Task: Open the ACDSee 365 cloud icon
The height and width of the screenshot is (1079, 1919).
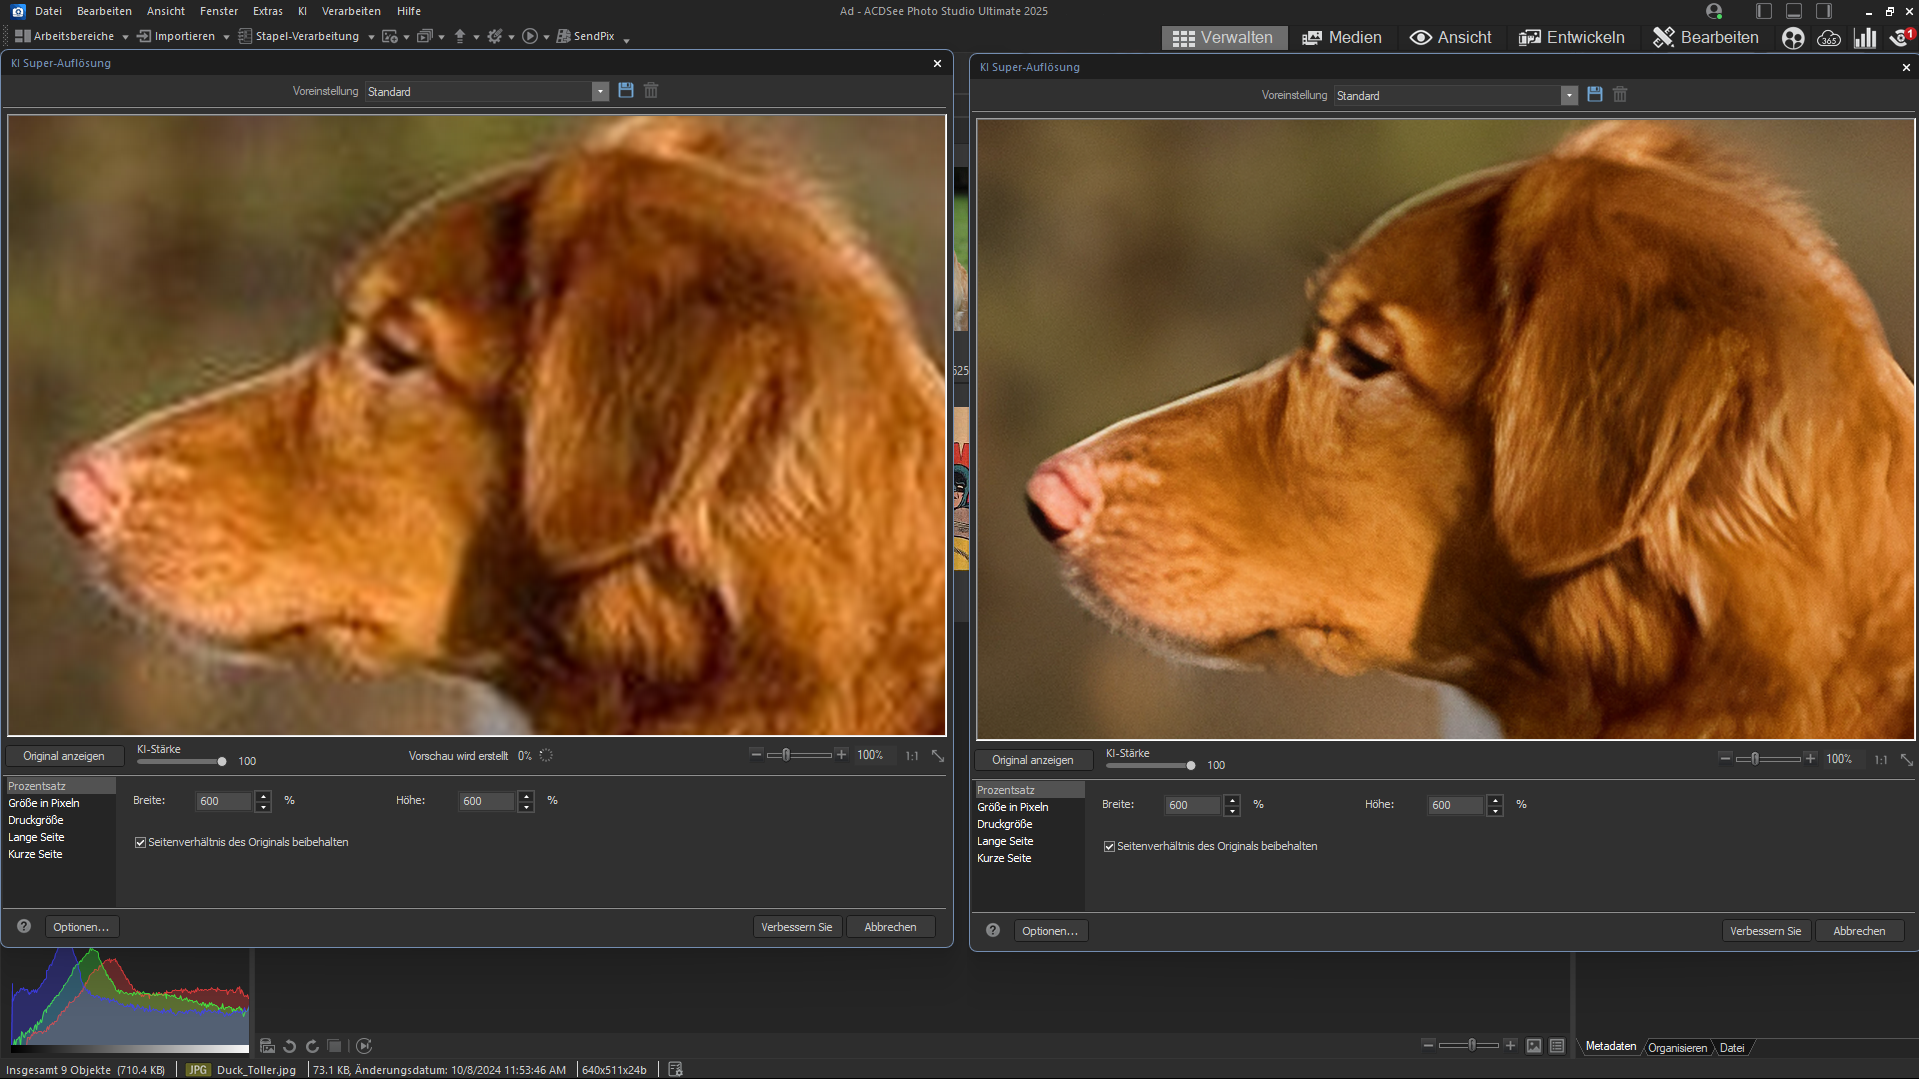Action: (1829, 38)
